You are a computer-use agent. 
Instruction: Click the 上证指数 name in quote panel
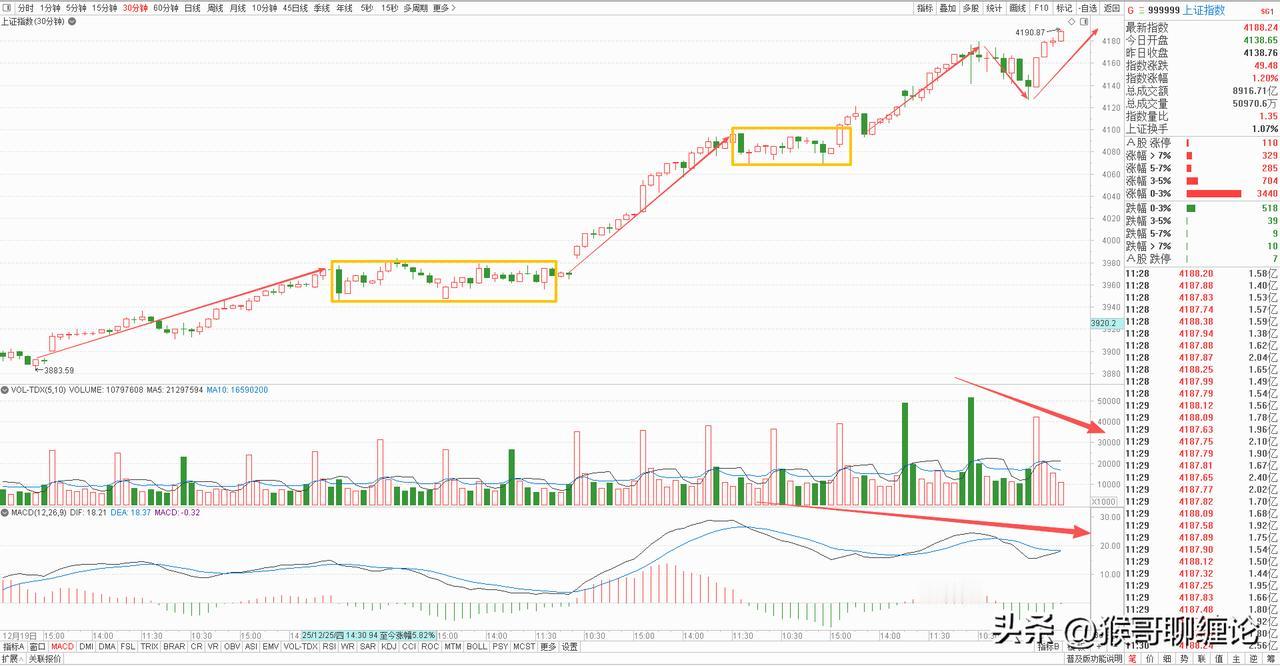(x=1204, y=9)
